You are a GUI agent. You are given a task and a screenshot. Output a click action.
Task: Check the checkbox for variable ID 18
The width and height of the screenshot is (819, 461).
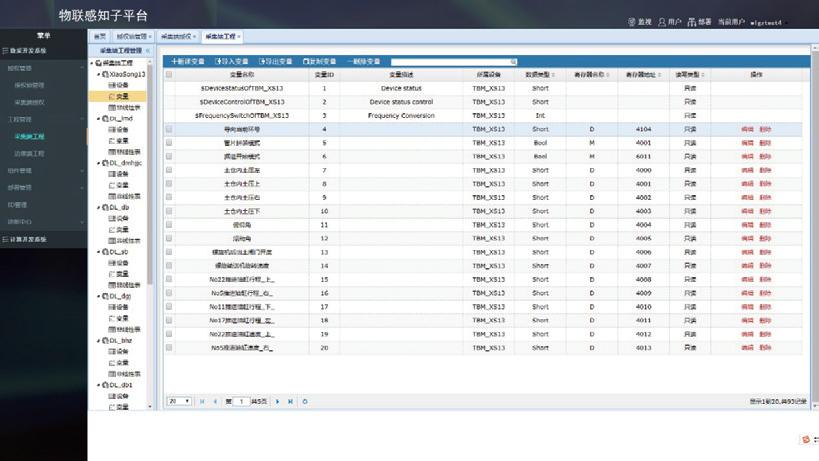point(169,320)
